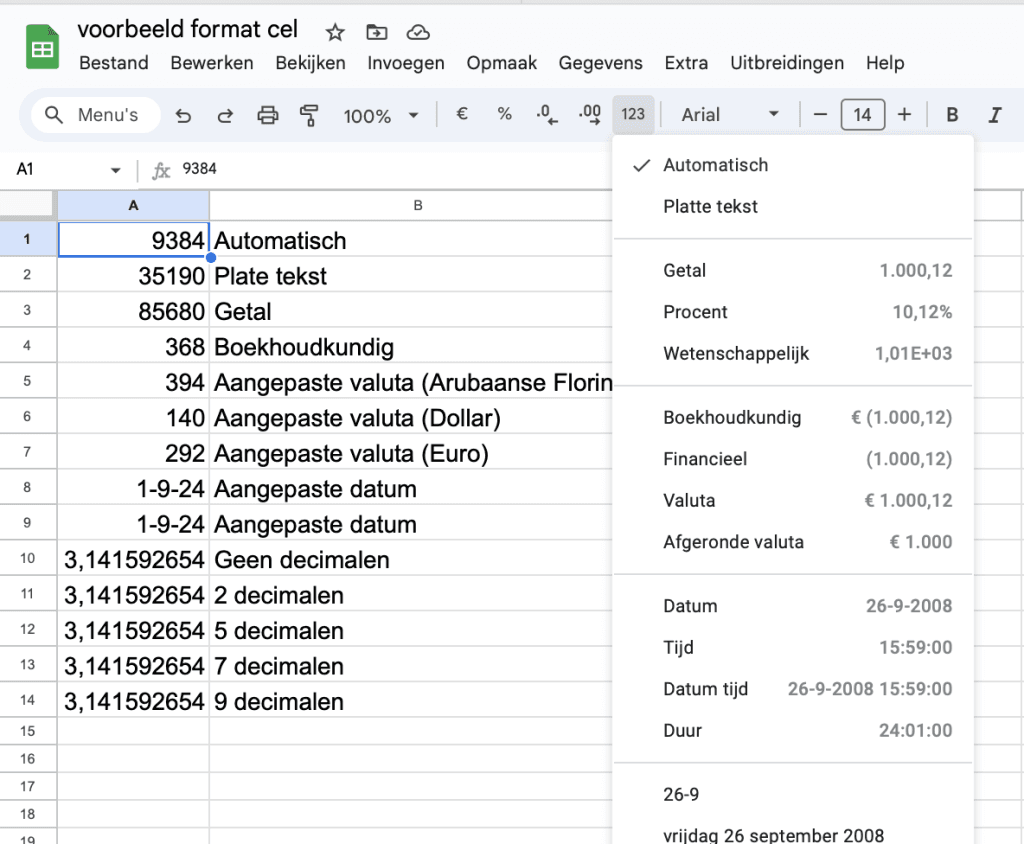Click the Menu's search box

click(96, 115)
